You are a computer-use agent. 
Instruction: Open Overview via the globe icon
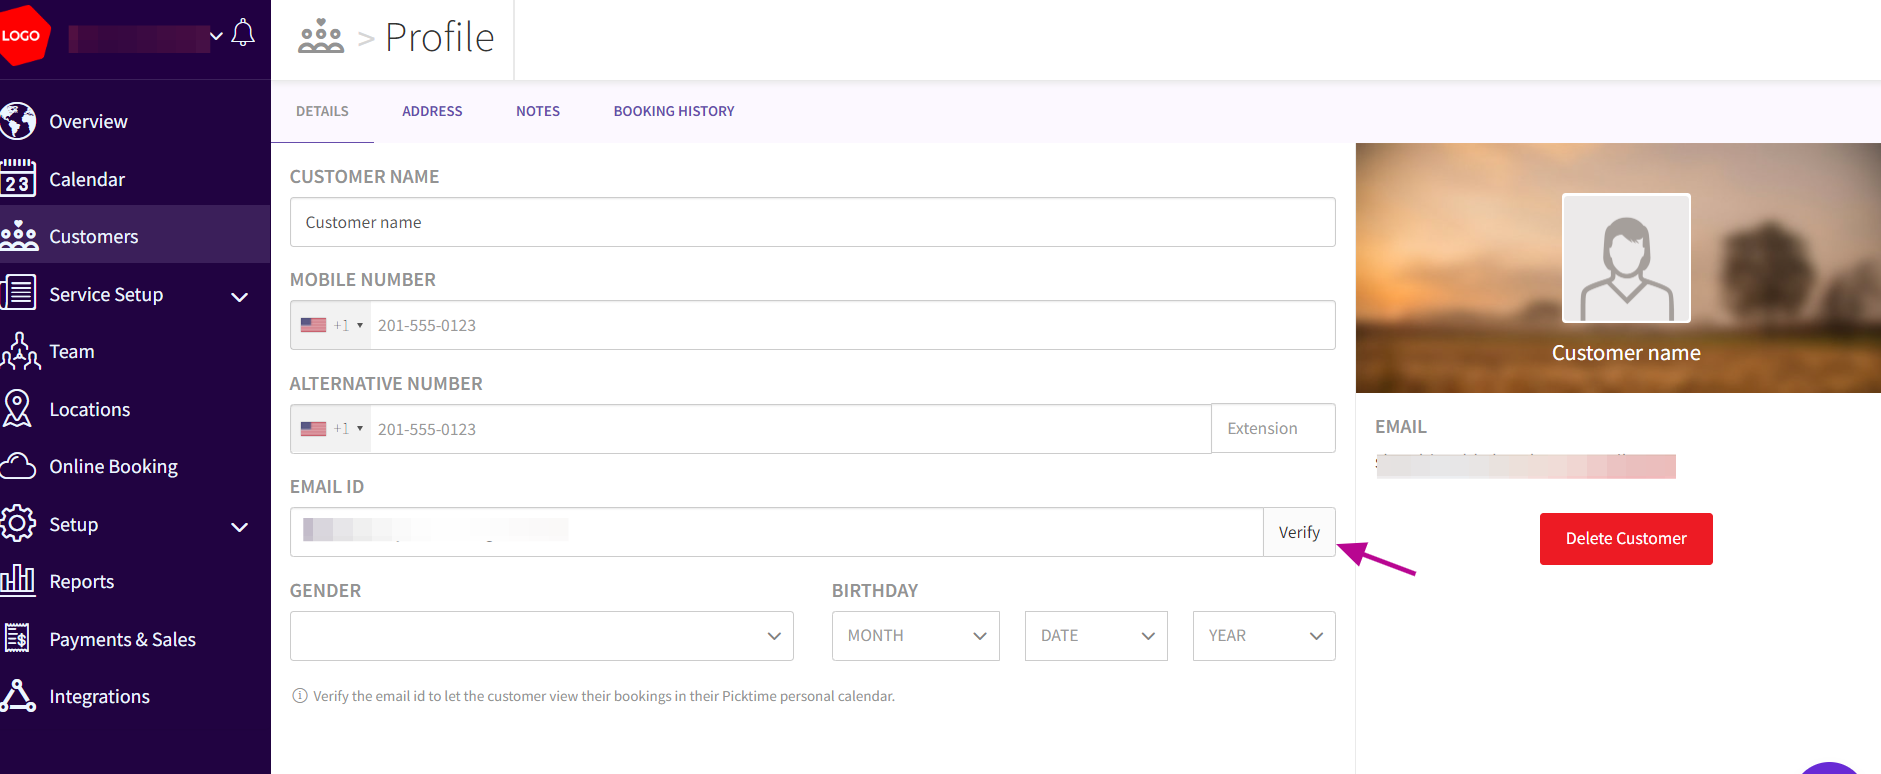pyautogui.click(x=18, y=121)
